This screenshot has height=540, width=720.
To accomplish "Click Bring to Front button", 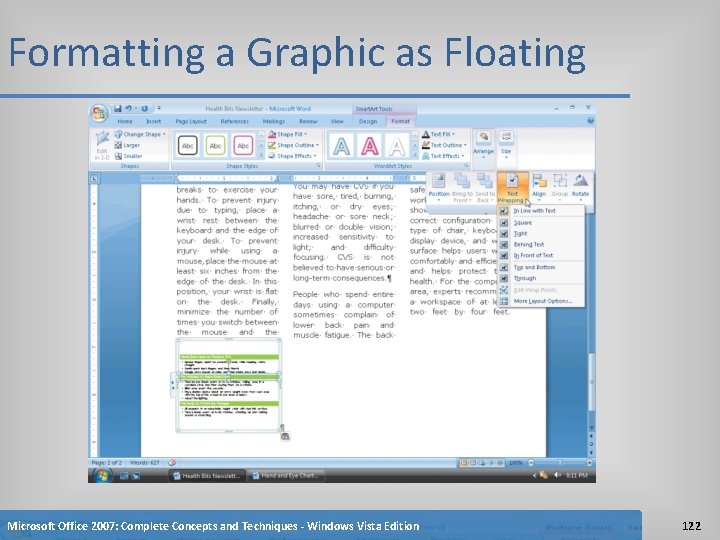I will pyautogui.click(x=461, y=188).
